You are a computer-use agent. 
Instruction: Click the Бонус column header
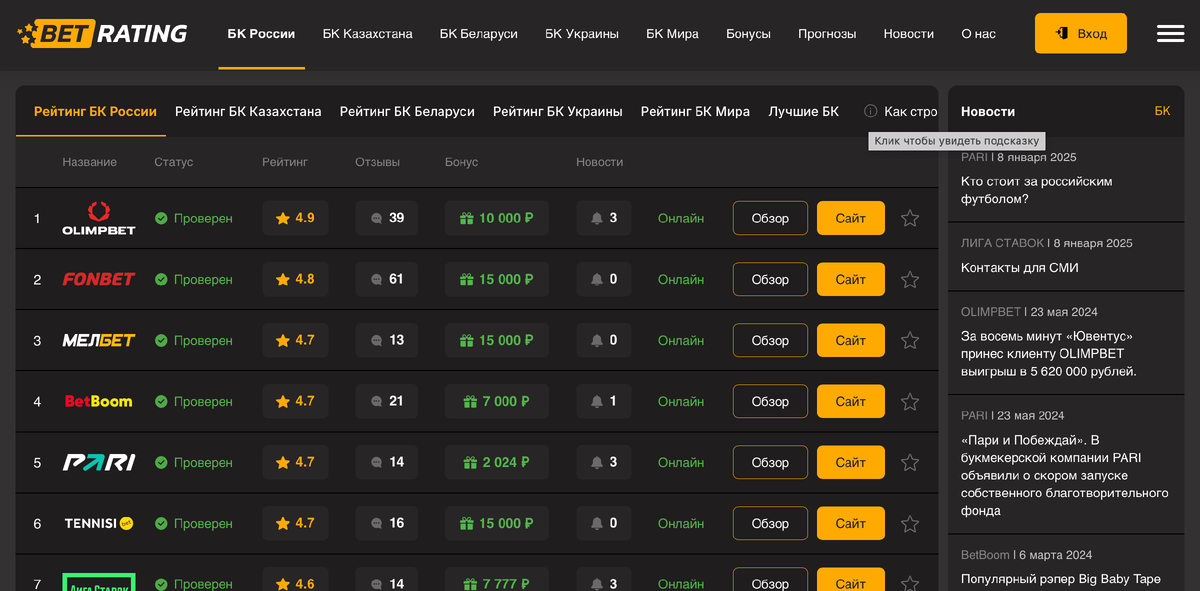pos(462,162)
